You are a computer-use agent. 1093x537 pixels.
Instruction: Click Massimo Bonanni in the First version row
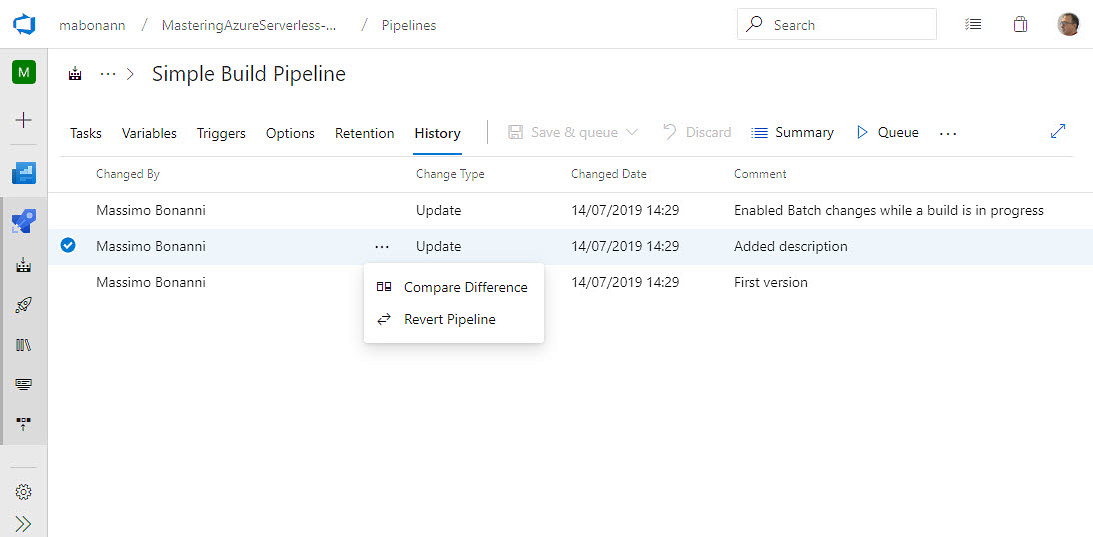151,282
